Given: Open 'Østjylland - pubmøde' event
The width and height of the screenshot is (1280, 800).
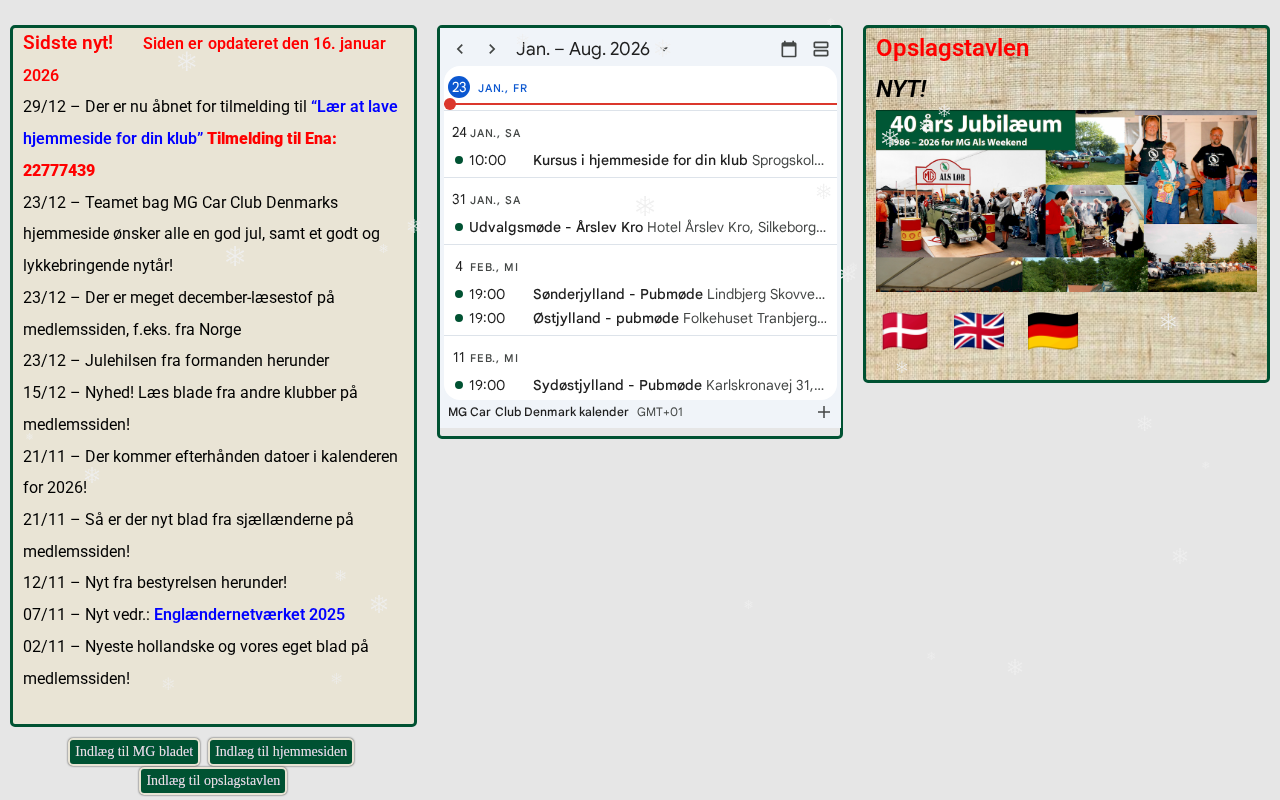Looking at the screenshot, I should [x=640, y=318].
